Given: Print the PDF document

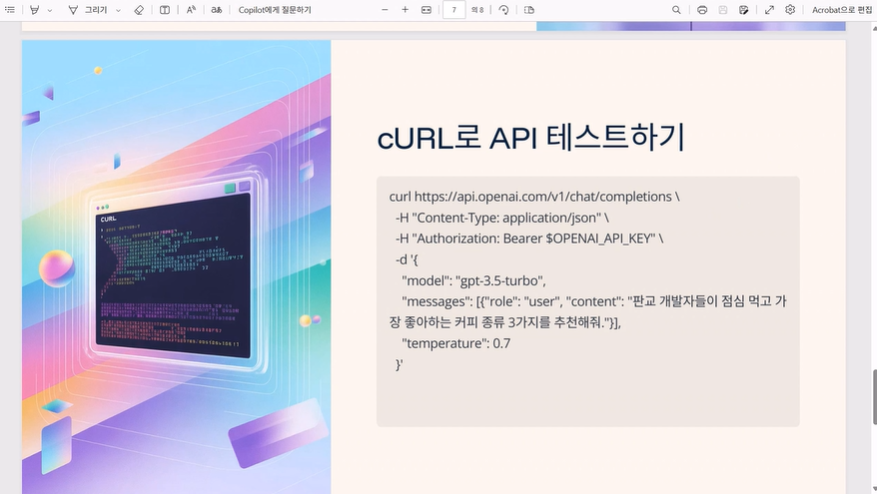Looking at the screenshot, I should coord(702,10).
